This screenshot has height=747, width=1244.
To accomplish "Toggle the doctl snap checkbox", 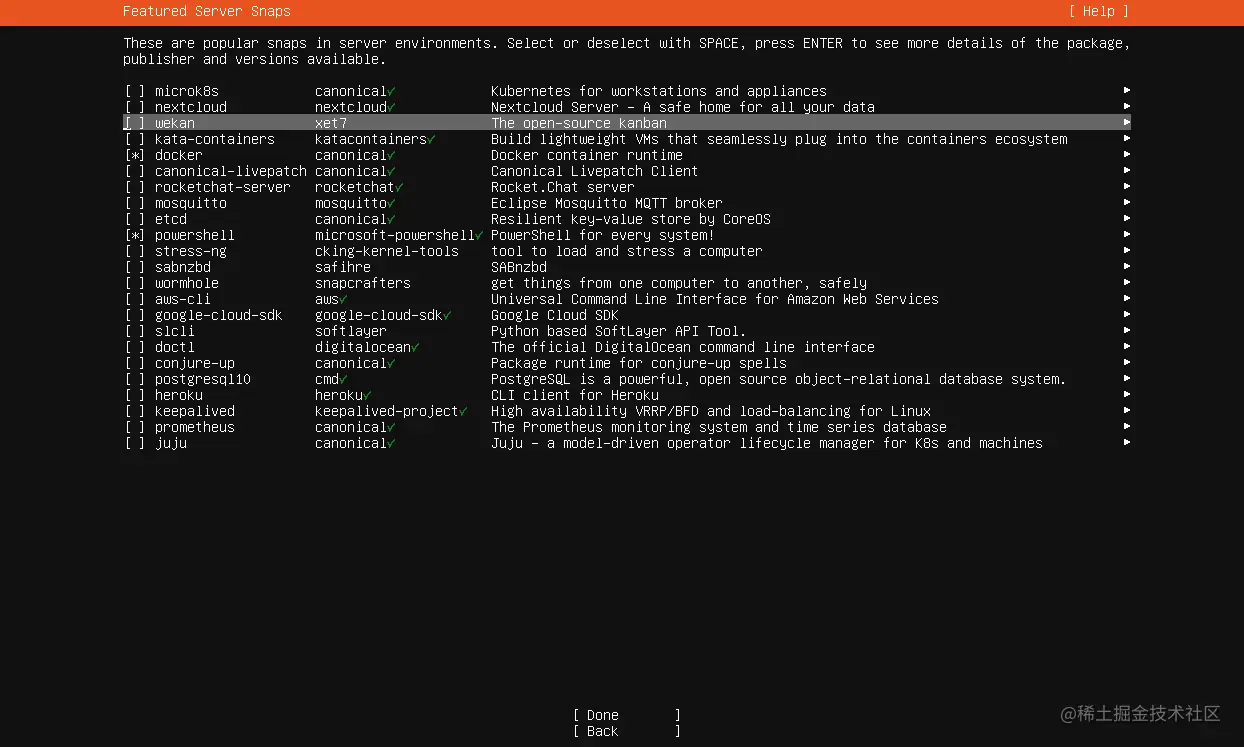I will (135, 347).
